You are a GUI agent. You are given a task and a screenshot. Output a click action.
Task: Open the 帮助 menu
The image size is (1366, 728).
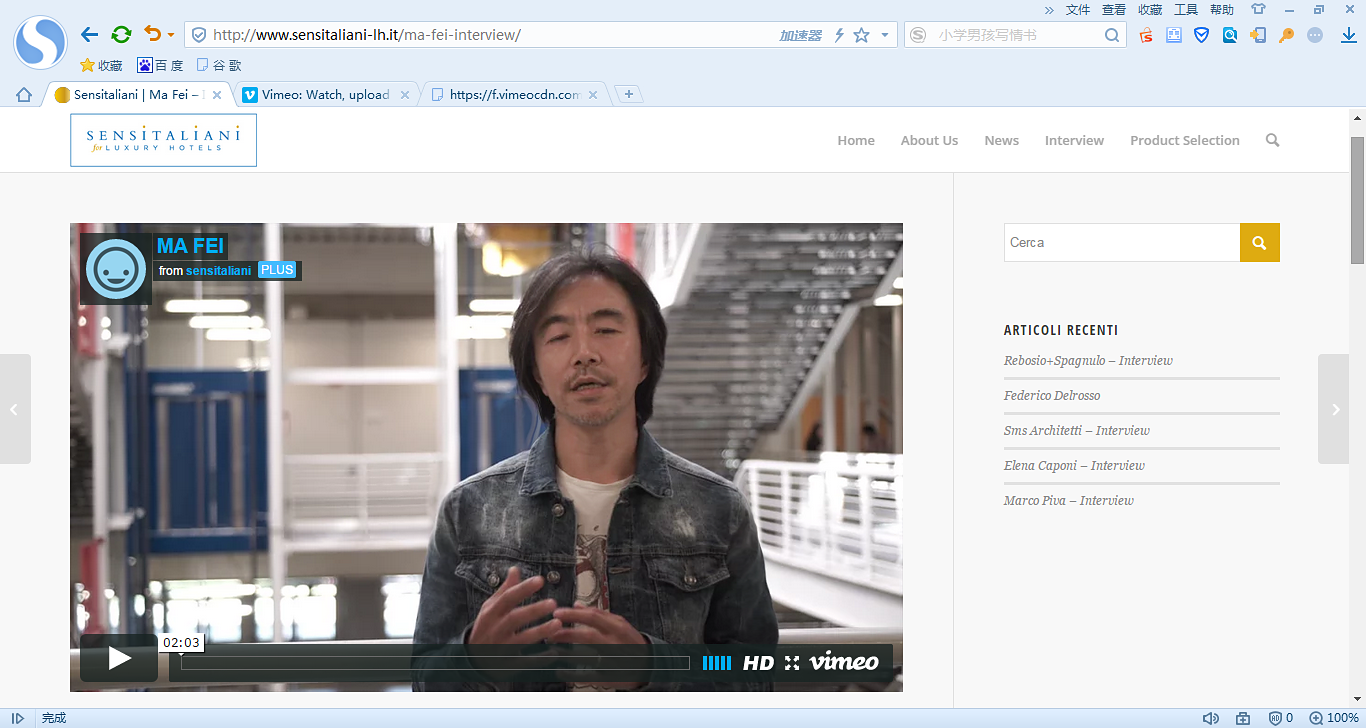coord(1222,10)
